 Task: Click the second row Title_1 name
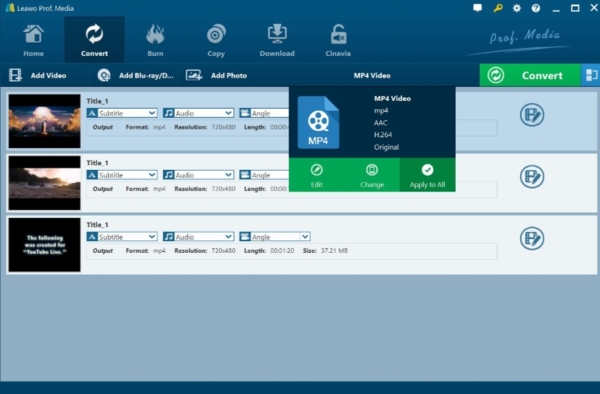pos(97,163)
